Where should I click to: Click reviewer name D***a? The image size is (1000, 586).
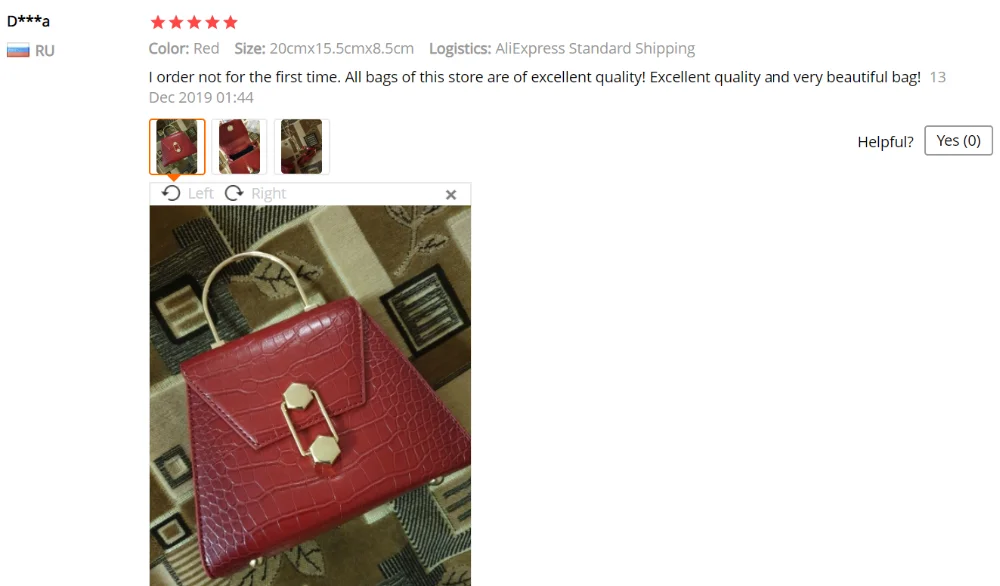point(28,21)
